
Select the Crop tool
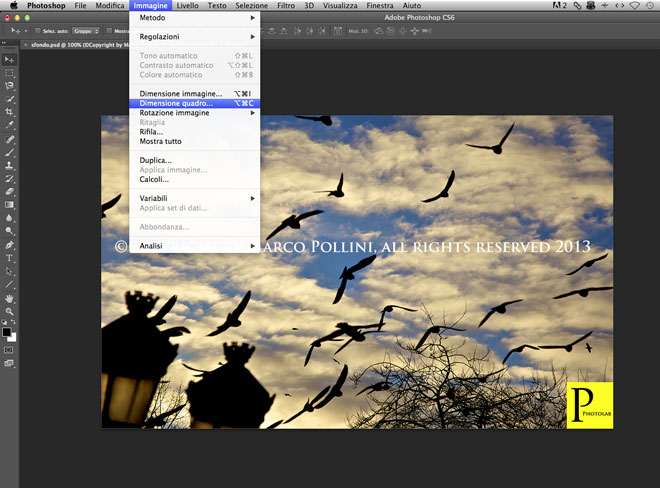9,112
